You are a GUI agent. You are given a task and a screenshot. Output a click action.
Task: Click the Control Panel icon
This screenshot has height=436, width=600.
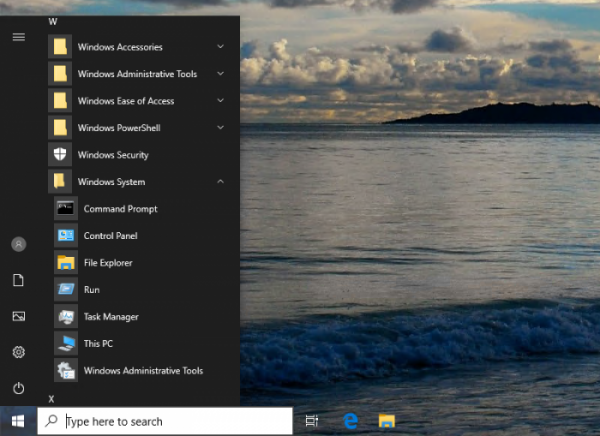[x=66, y=235]
